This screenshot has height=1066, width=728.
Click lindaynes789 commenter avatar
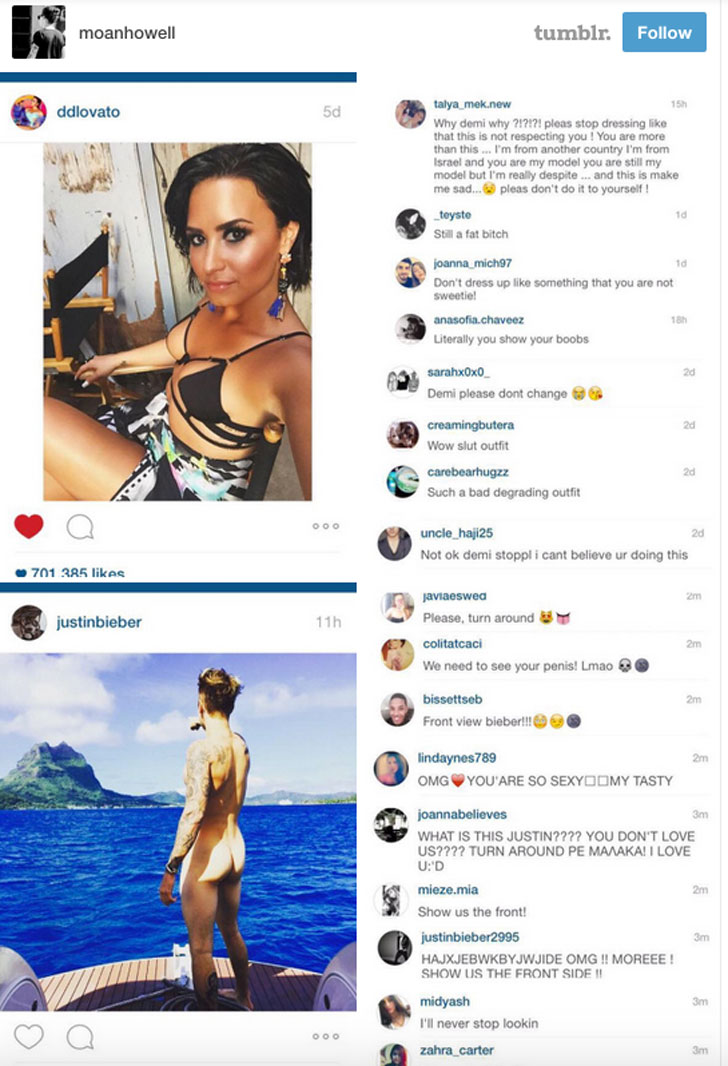(x=391, y=768)
